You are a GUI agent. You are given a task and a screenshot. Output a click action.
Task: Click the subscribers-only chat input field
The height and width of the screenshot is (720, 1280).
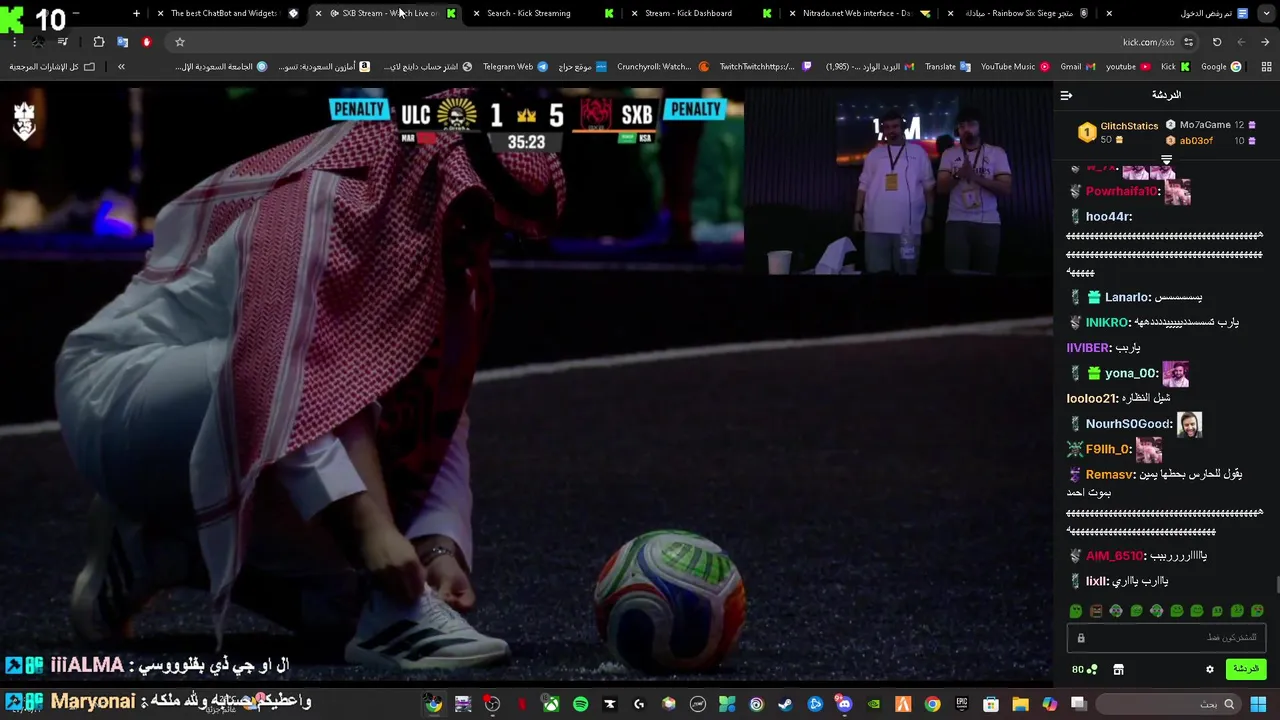pos(1166,638)
